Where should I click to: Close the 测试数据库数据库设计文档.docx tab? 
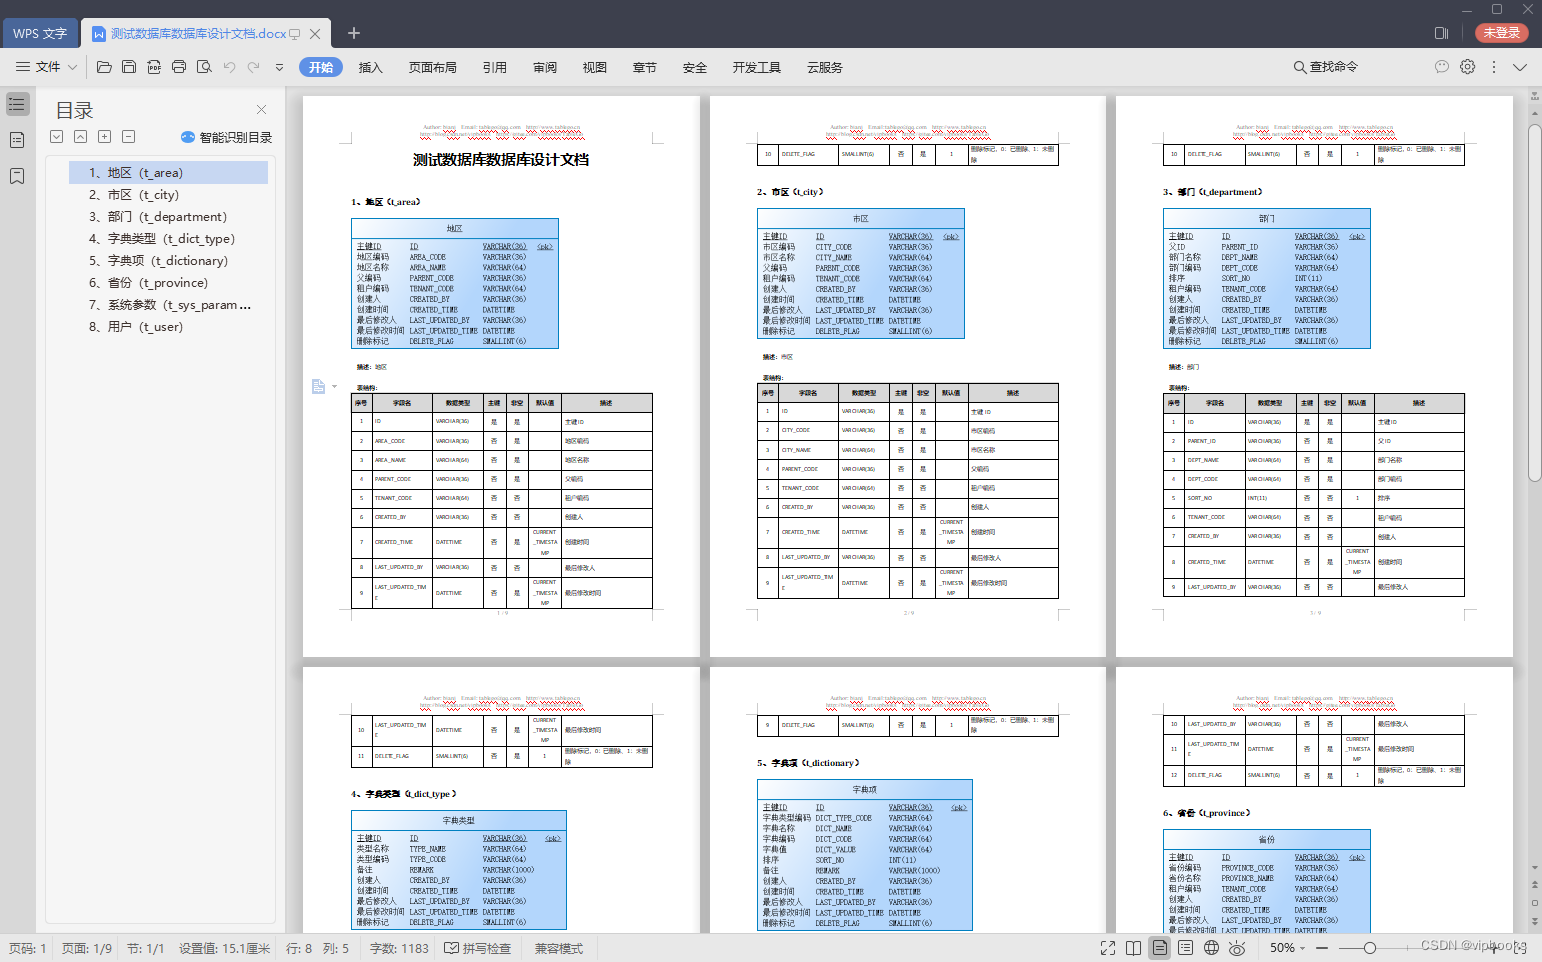[x=315, y=33]
